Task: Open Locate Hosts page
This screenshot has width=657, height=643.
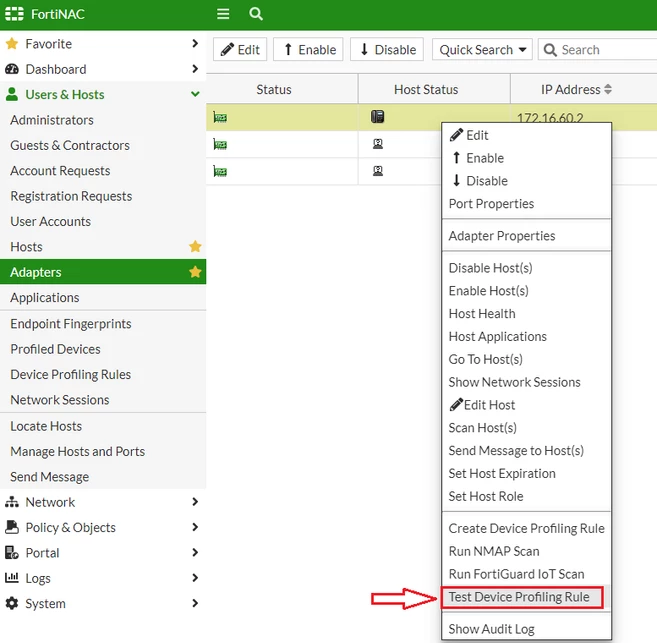Action: tap(103, 426)
